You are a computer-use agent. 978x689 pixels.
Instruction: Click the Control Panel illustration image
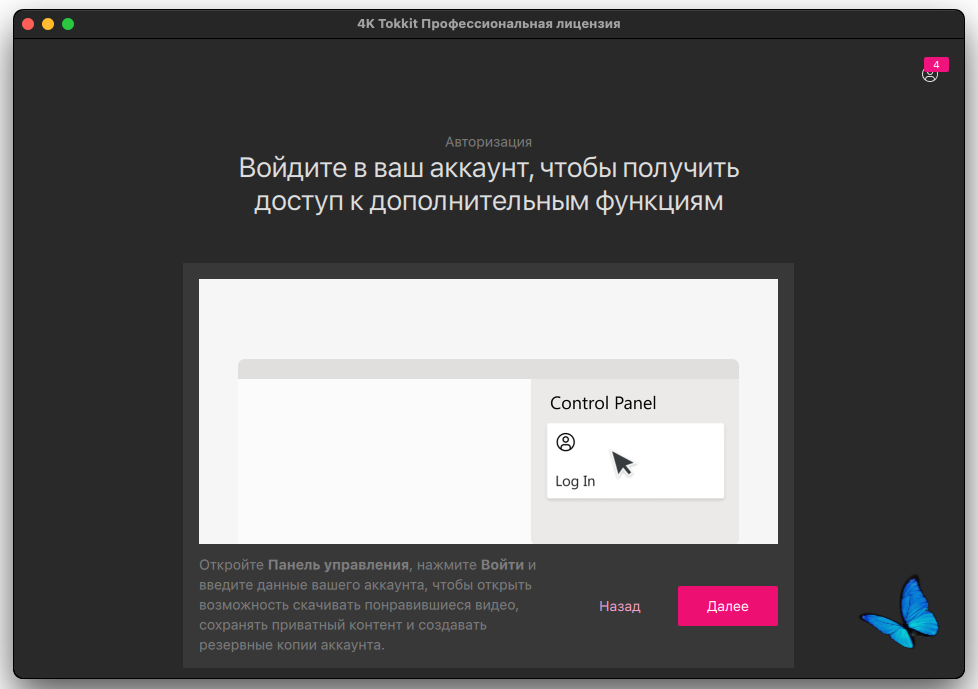[488, 411]
